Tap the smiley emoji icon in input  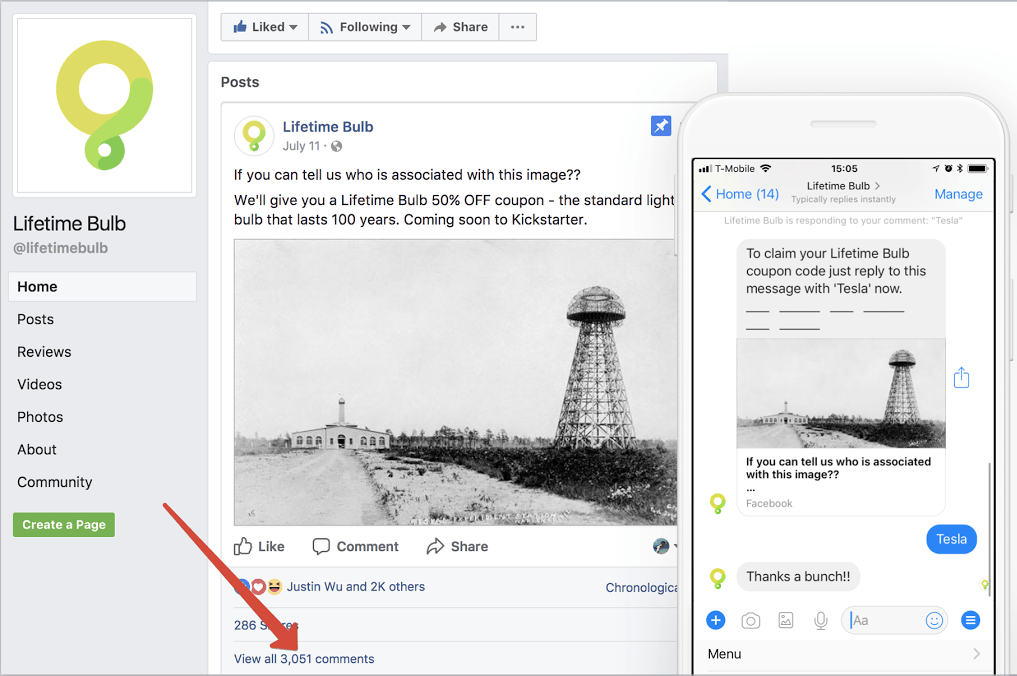pyautogui.click(x=934, y=621)
